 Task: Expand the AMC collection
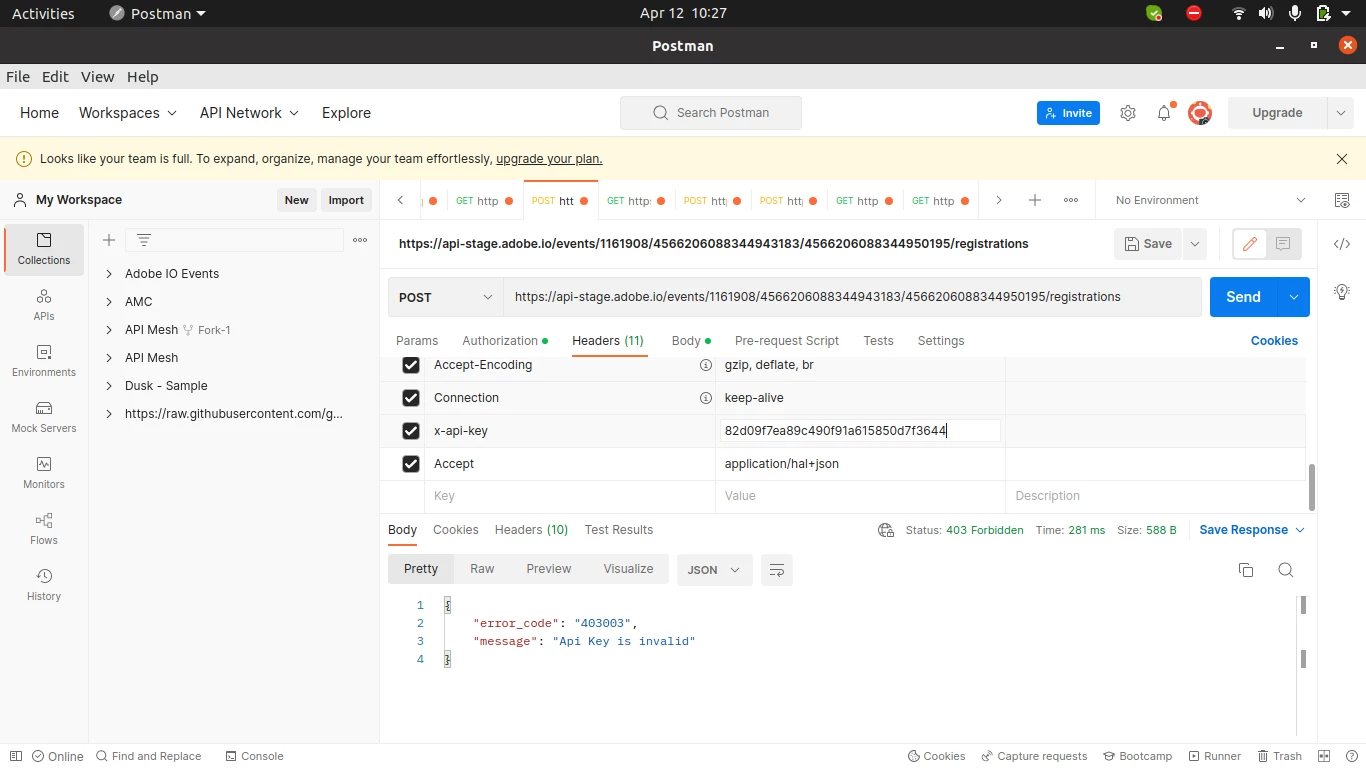click(x=109, y=302)
